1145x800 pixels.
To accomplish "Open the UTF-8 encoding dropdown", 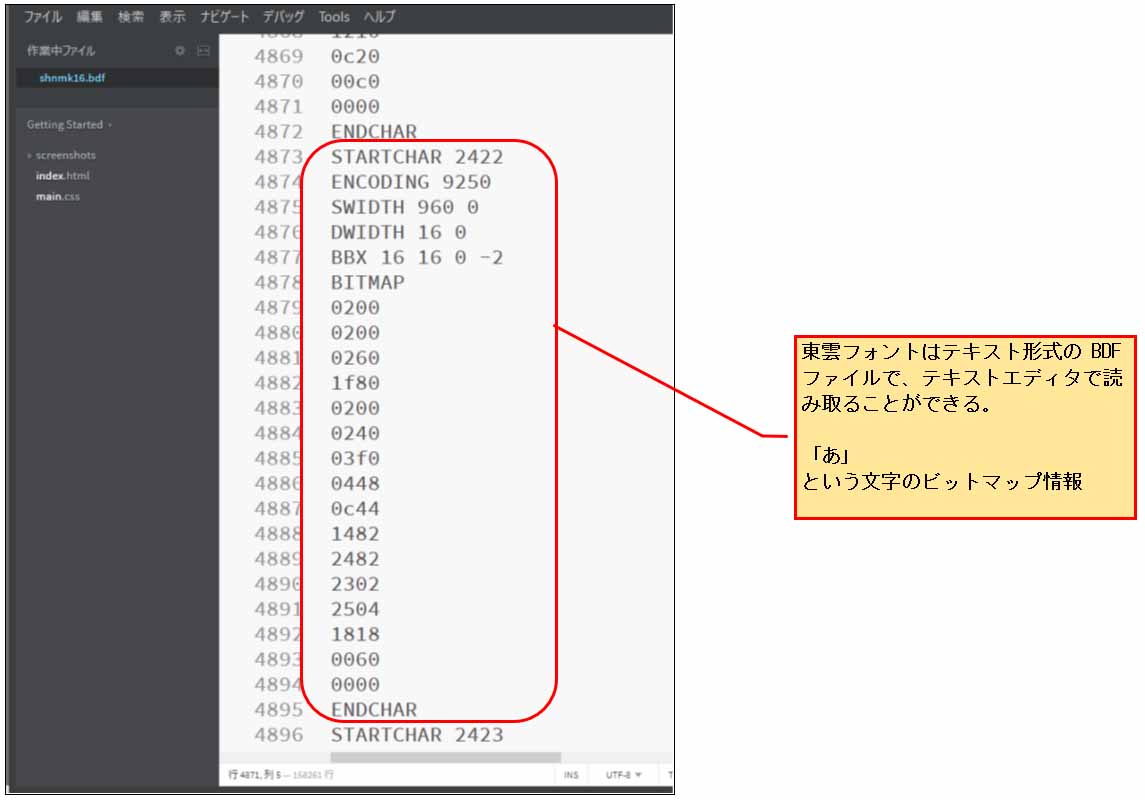I will 623,775.
